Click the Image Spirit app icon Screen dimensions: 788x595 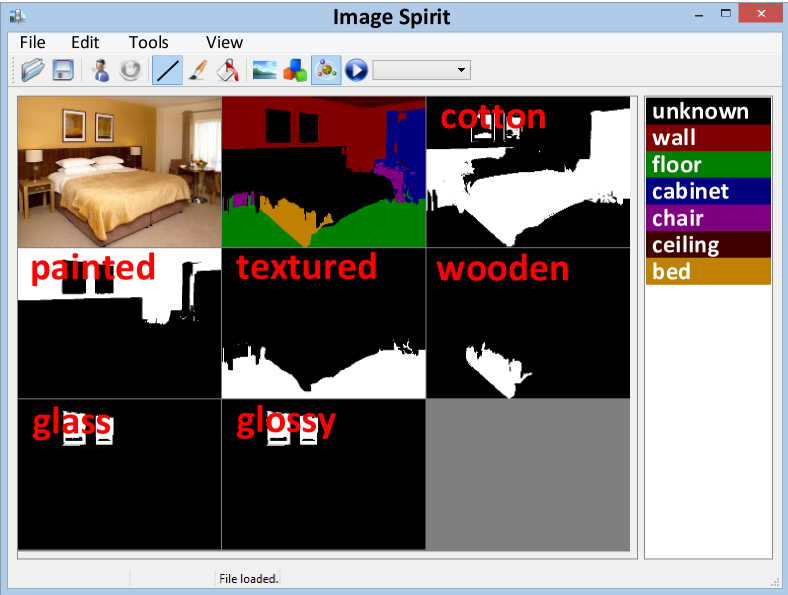pyautogui.click(x=18, y=17)
